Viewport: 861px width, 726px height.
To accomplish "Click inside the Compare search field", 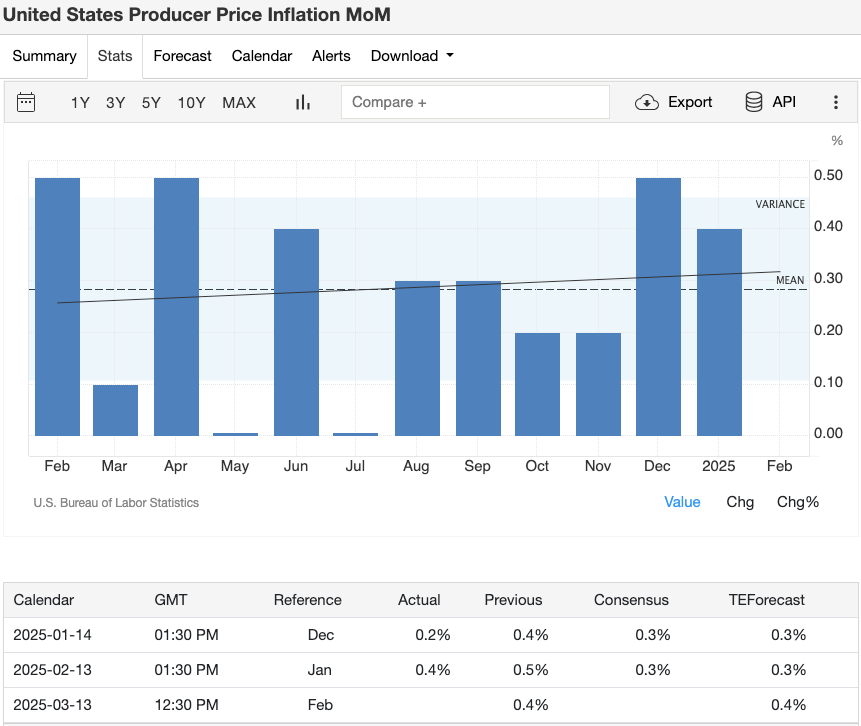I will click(x=475, y=102).
